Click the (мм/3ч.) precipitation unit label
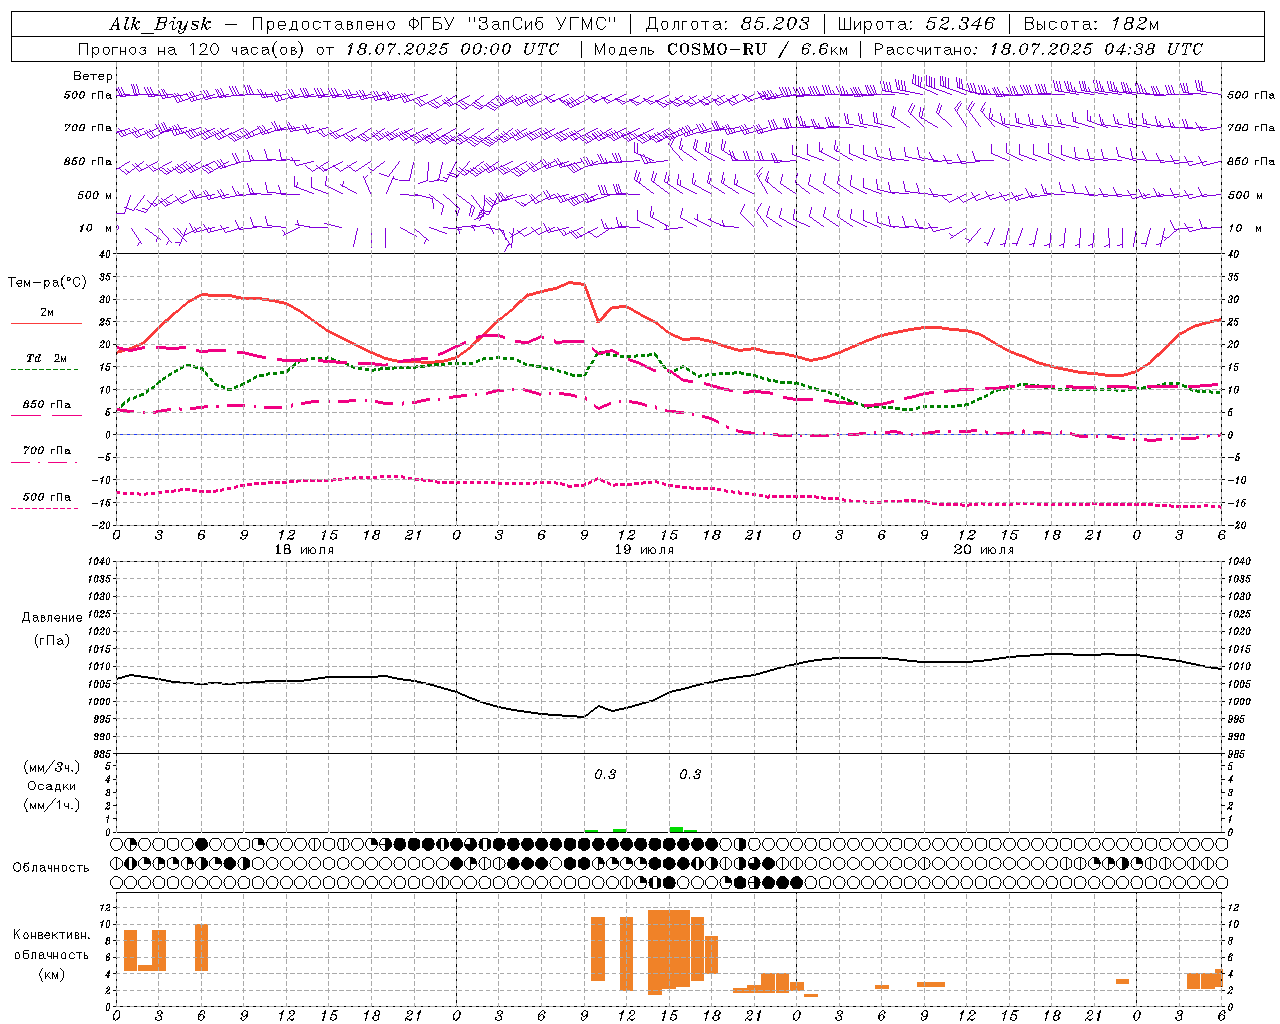 click(52, 767)
